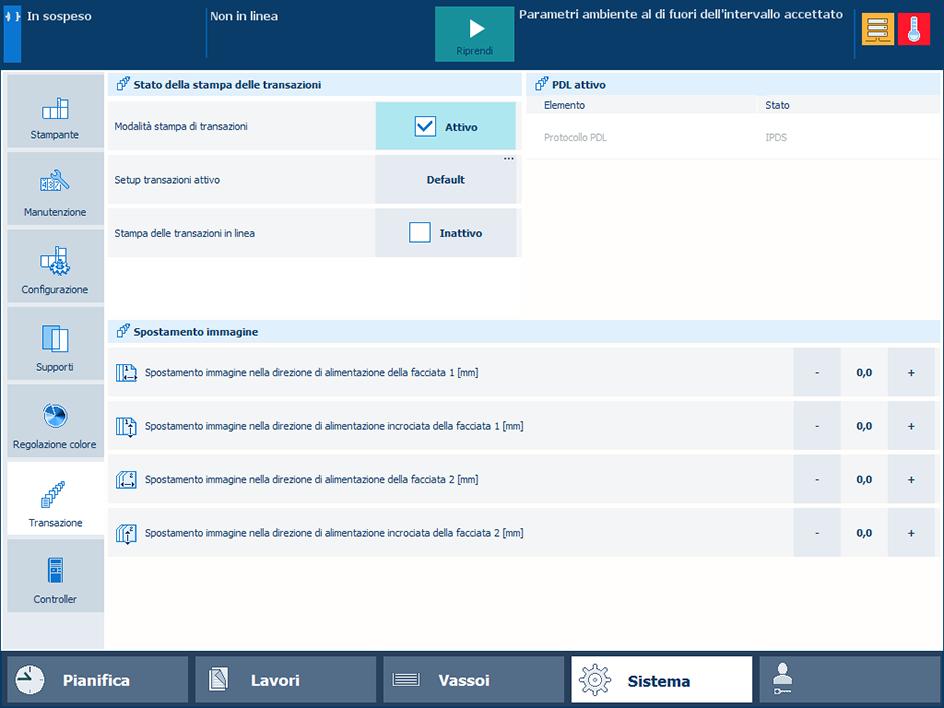Increase facciata 1 feed direction shift
This screenshot has height=708, width=944.
point(911,373)
